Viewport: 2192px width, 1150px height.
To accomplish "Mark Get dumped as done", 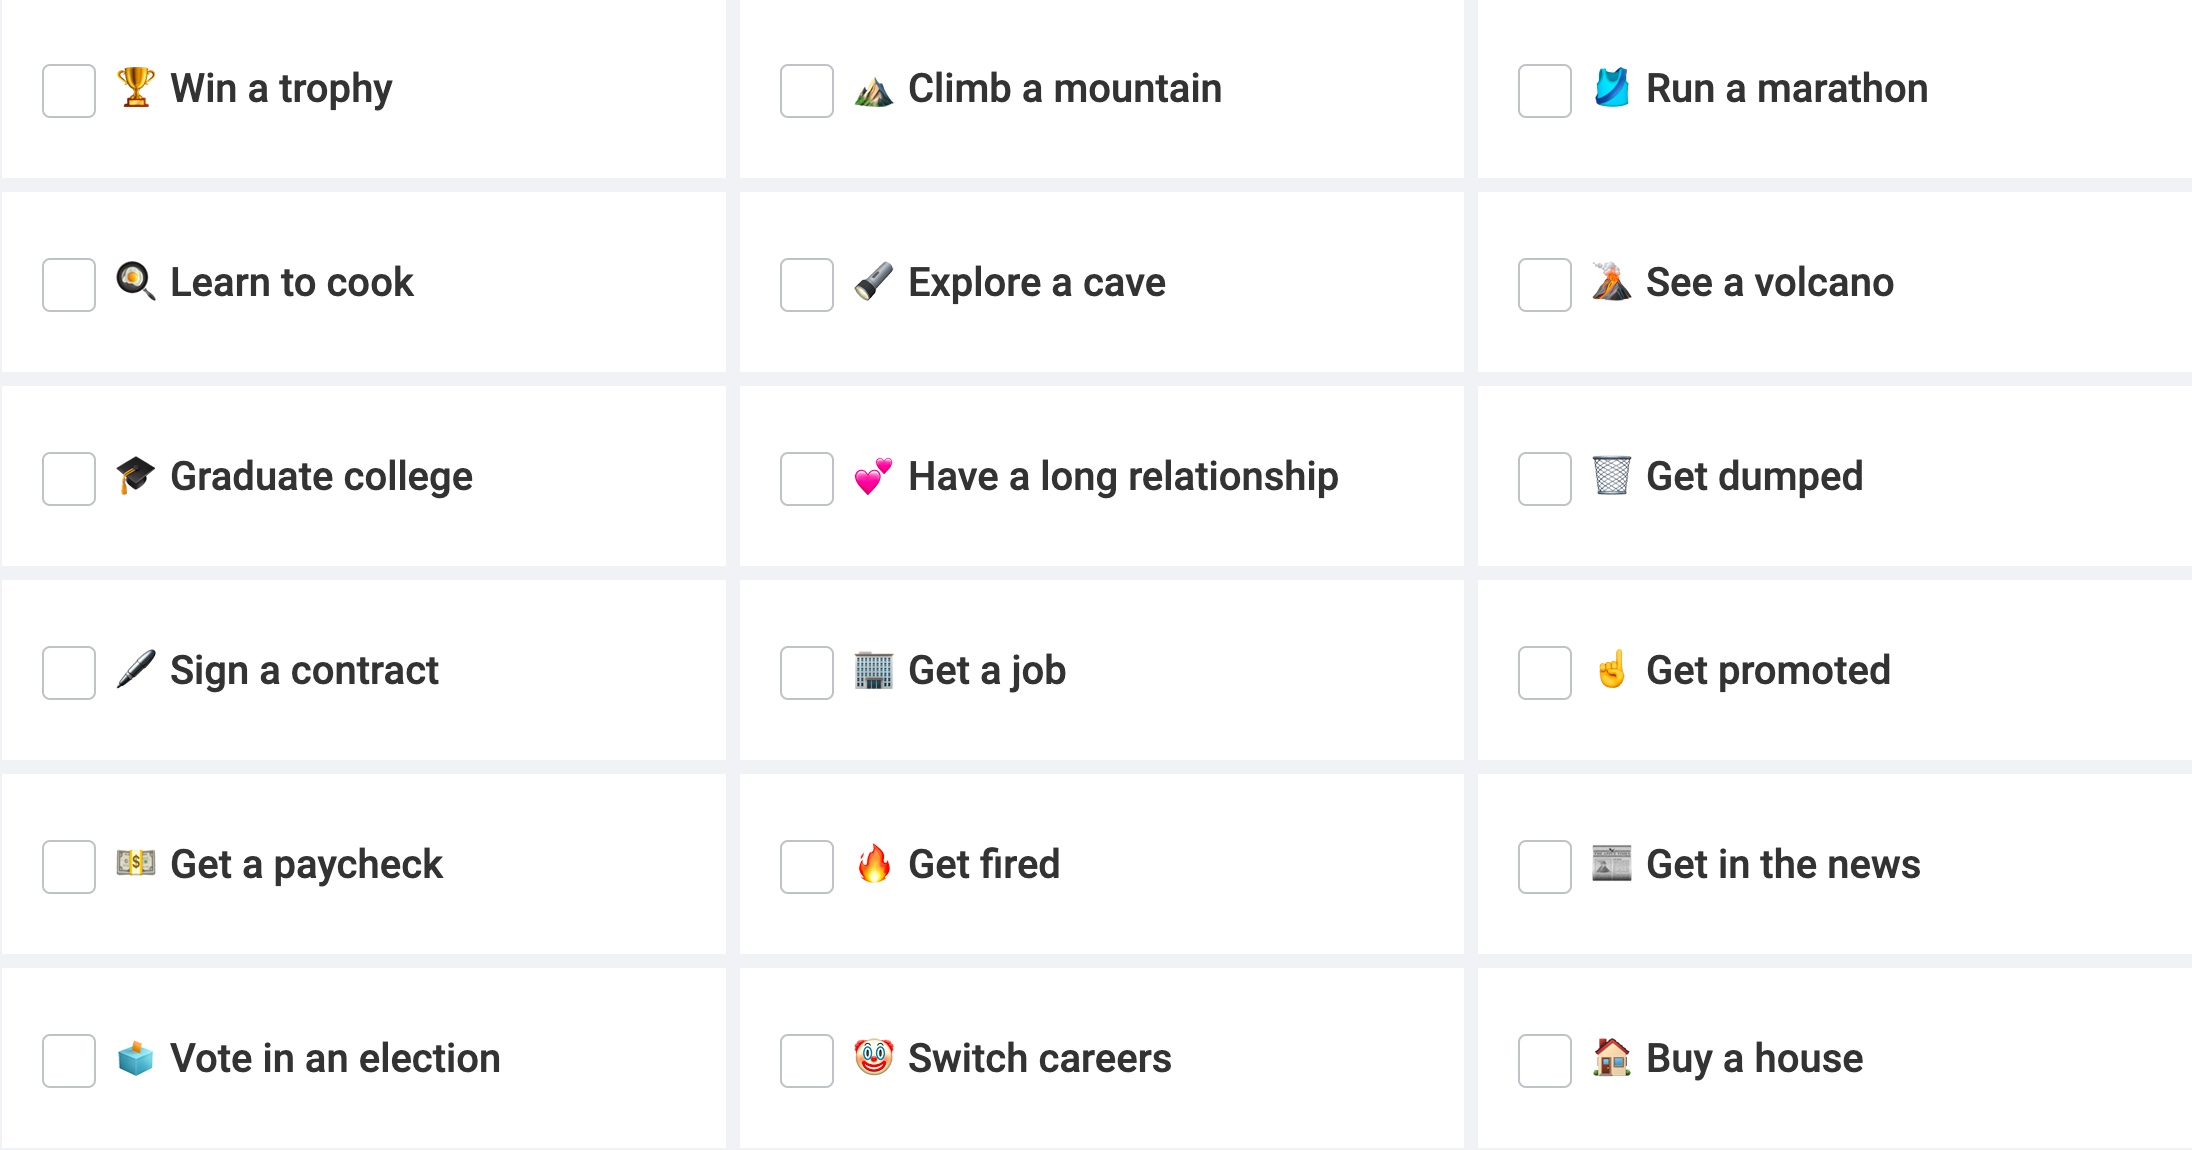I will (1545, 479).
